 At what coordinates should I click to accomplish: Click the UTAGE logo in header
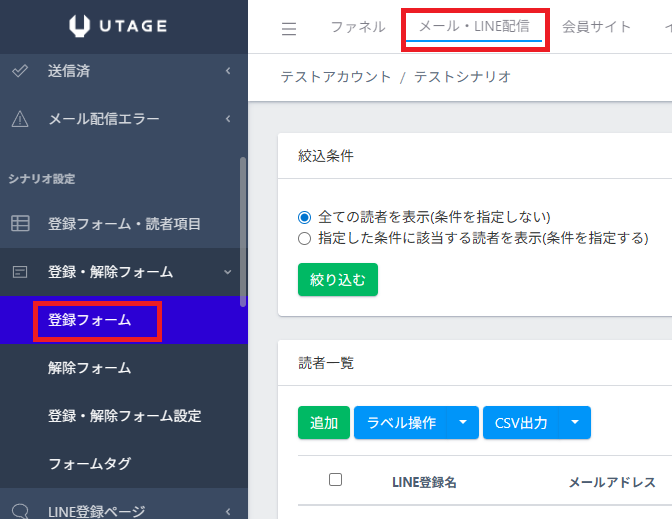tap(123, 27)
